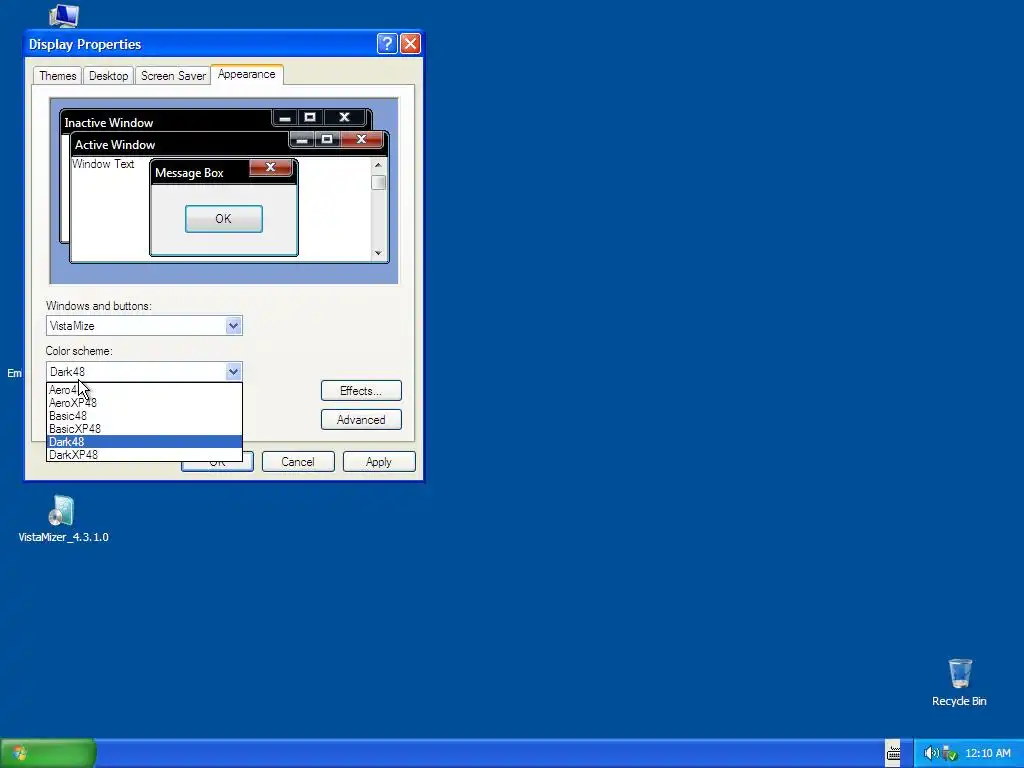The height and width of the screenshot is (768, 1024).
Task: Switch to the Desktop tab
Action: click(x=108, y=76)
